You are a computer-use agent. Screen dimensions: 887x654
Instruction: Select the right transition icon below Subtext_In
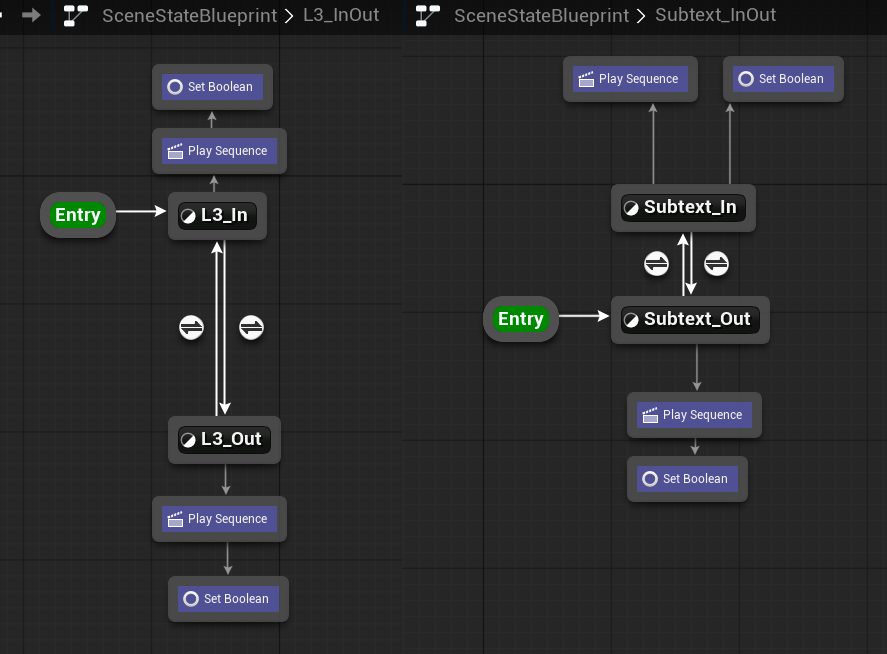pyautogui.click(x=716, y=264)
